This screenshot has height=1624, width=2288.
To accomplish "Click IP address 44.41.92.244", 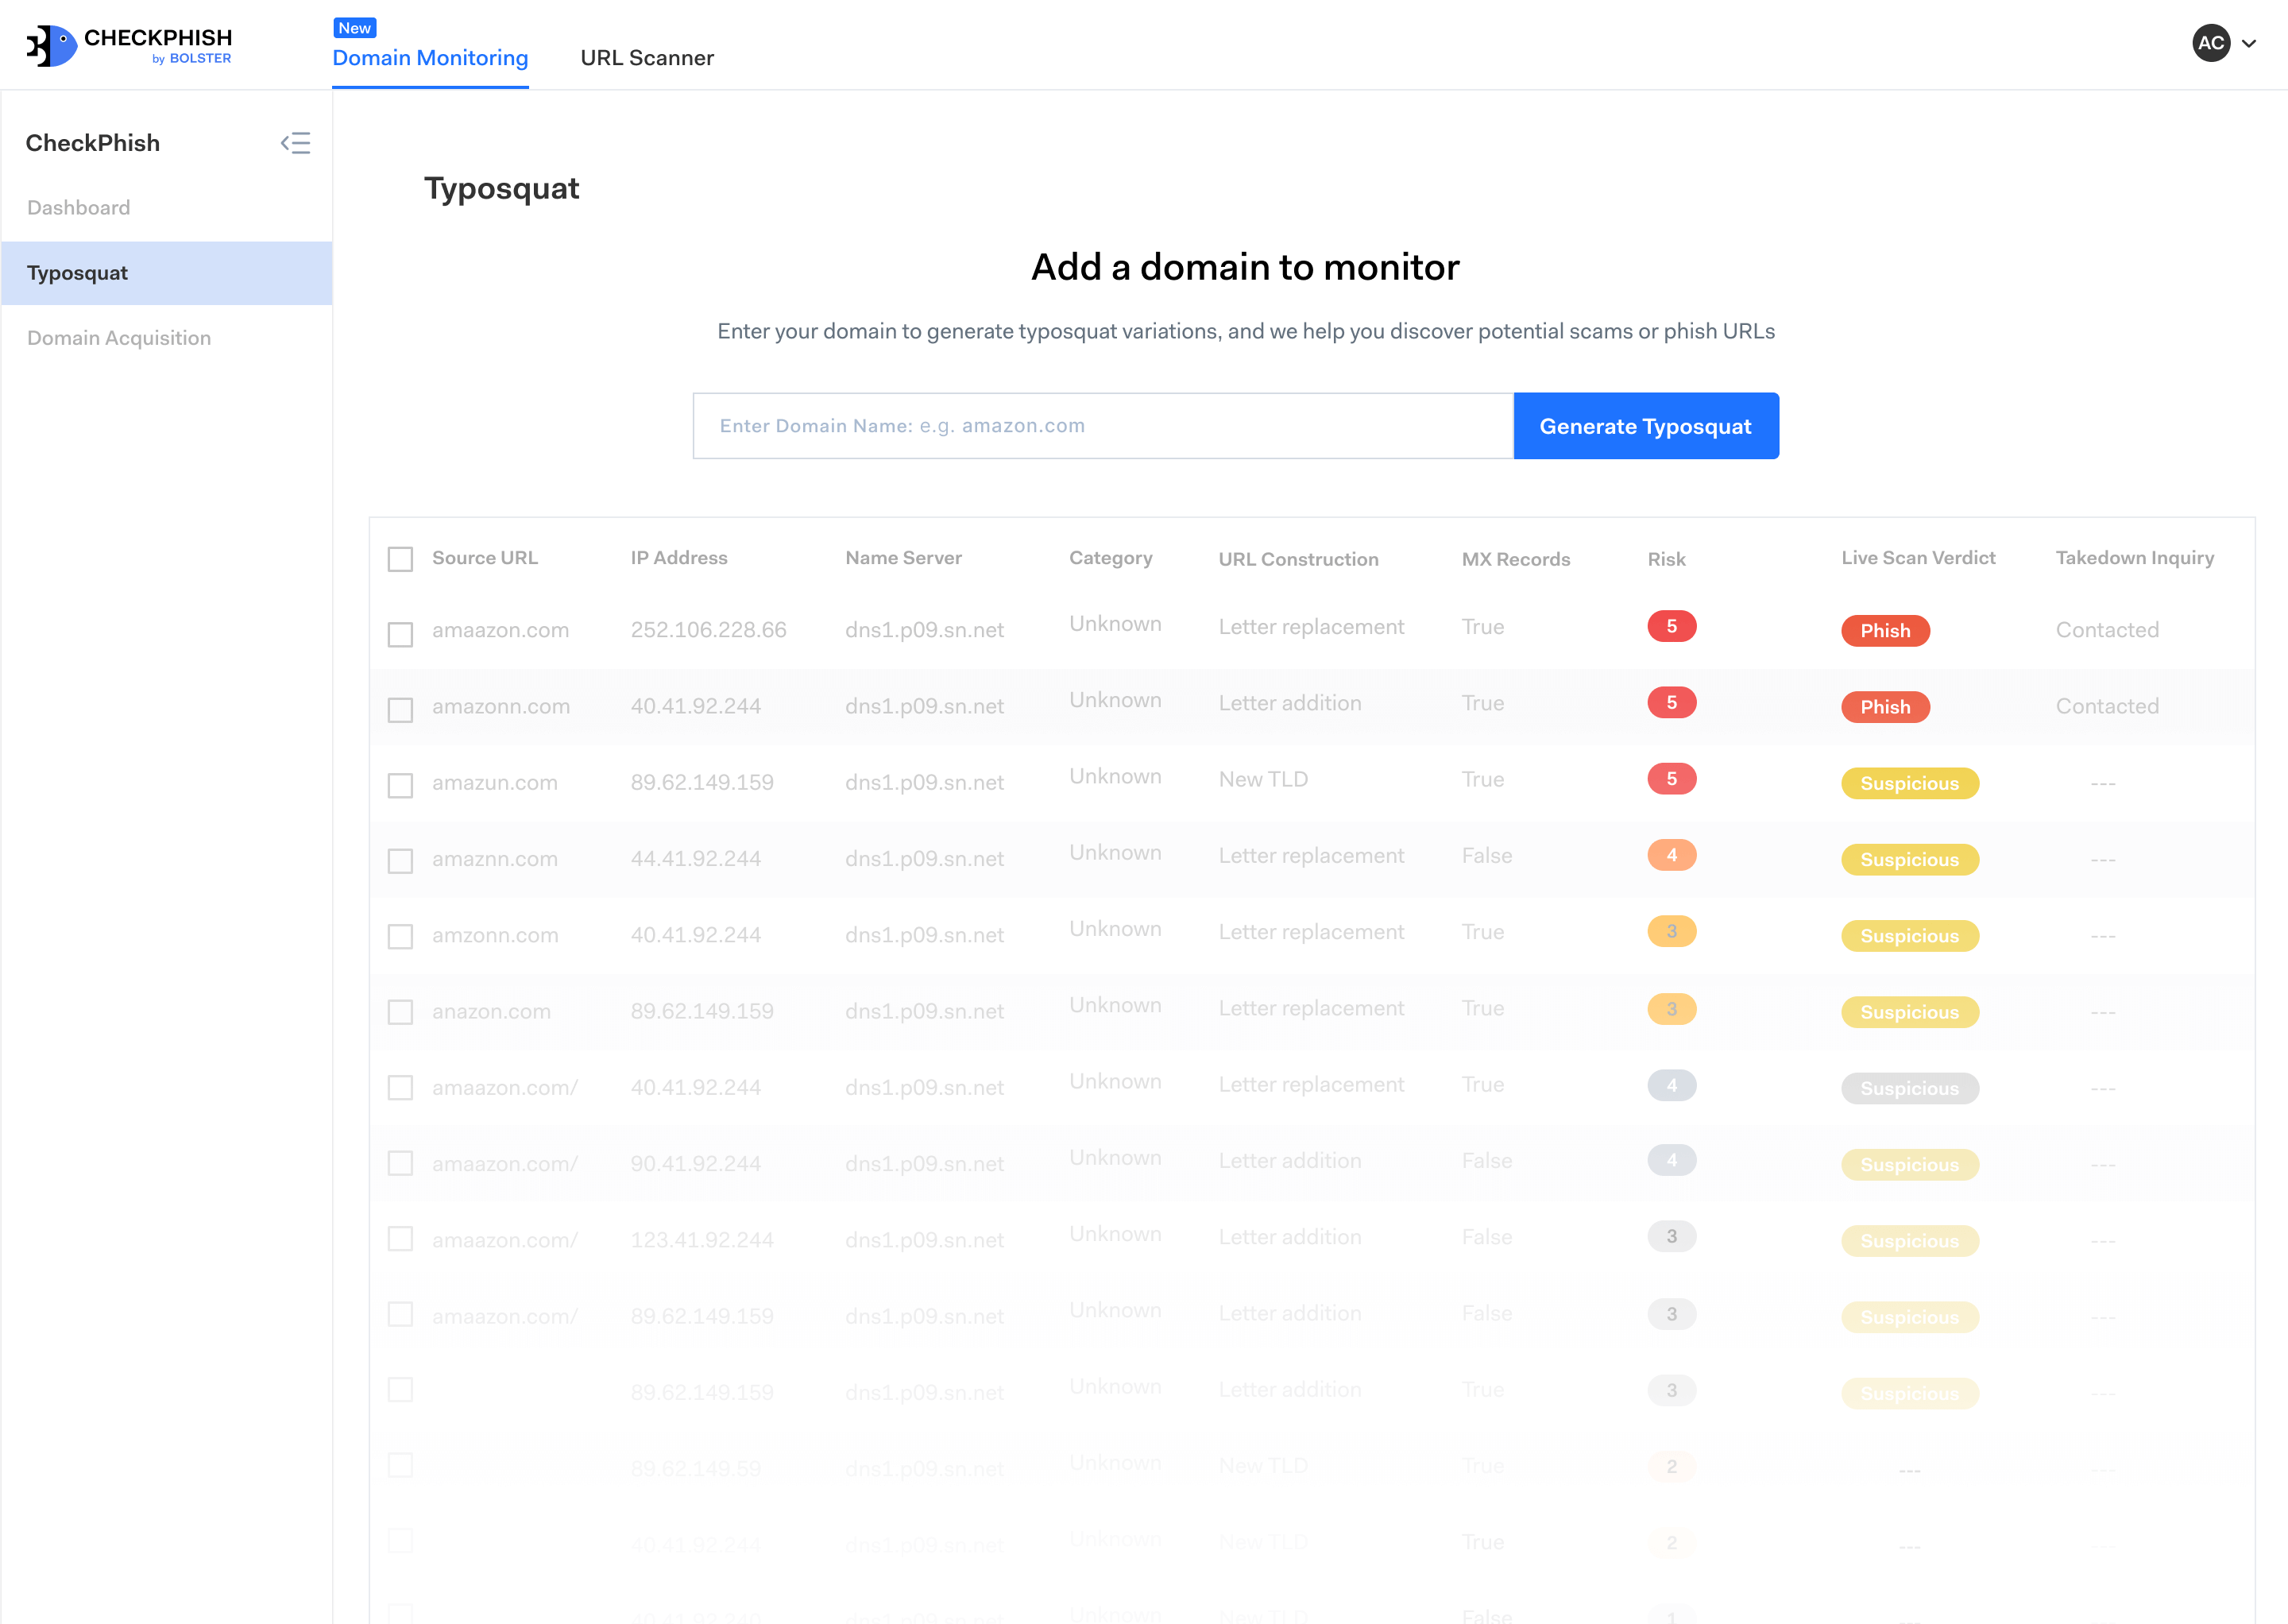I will (x=695, y=858).
